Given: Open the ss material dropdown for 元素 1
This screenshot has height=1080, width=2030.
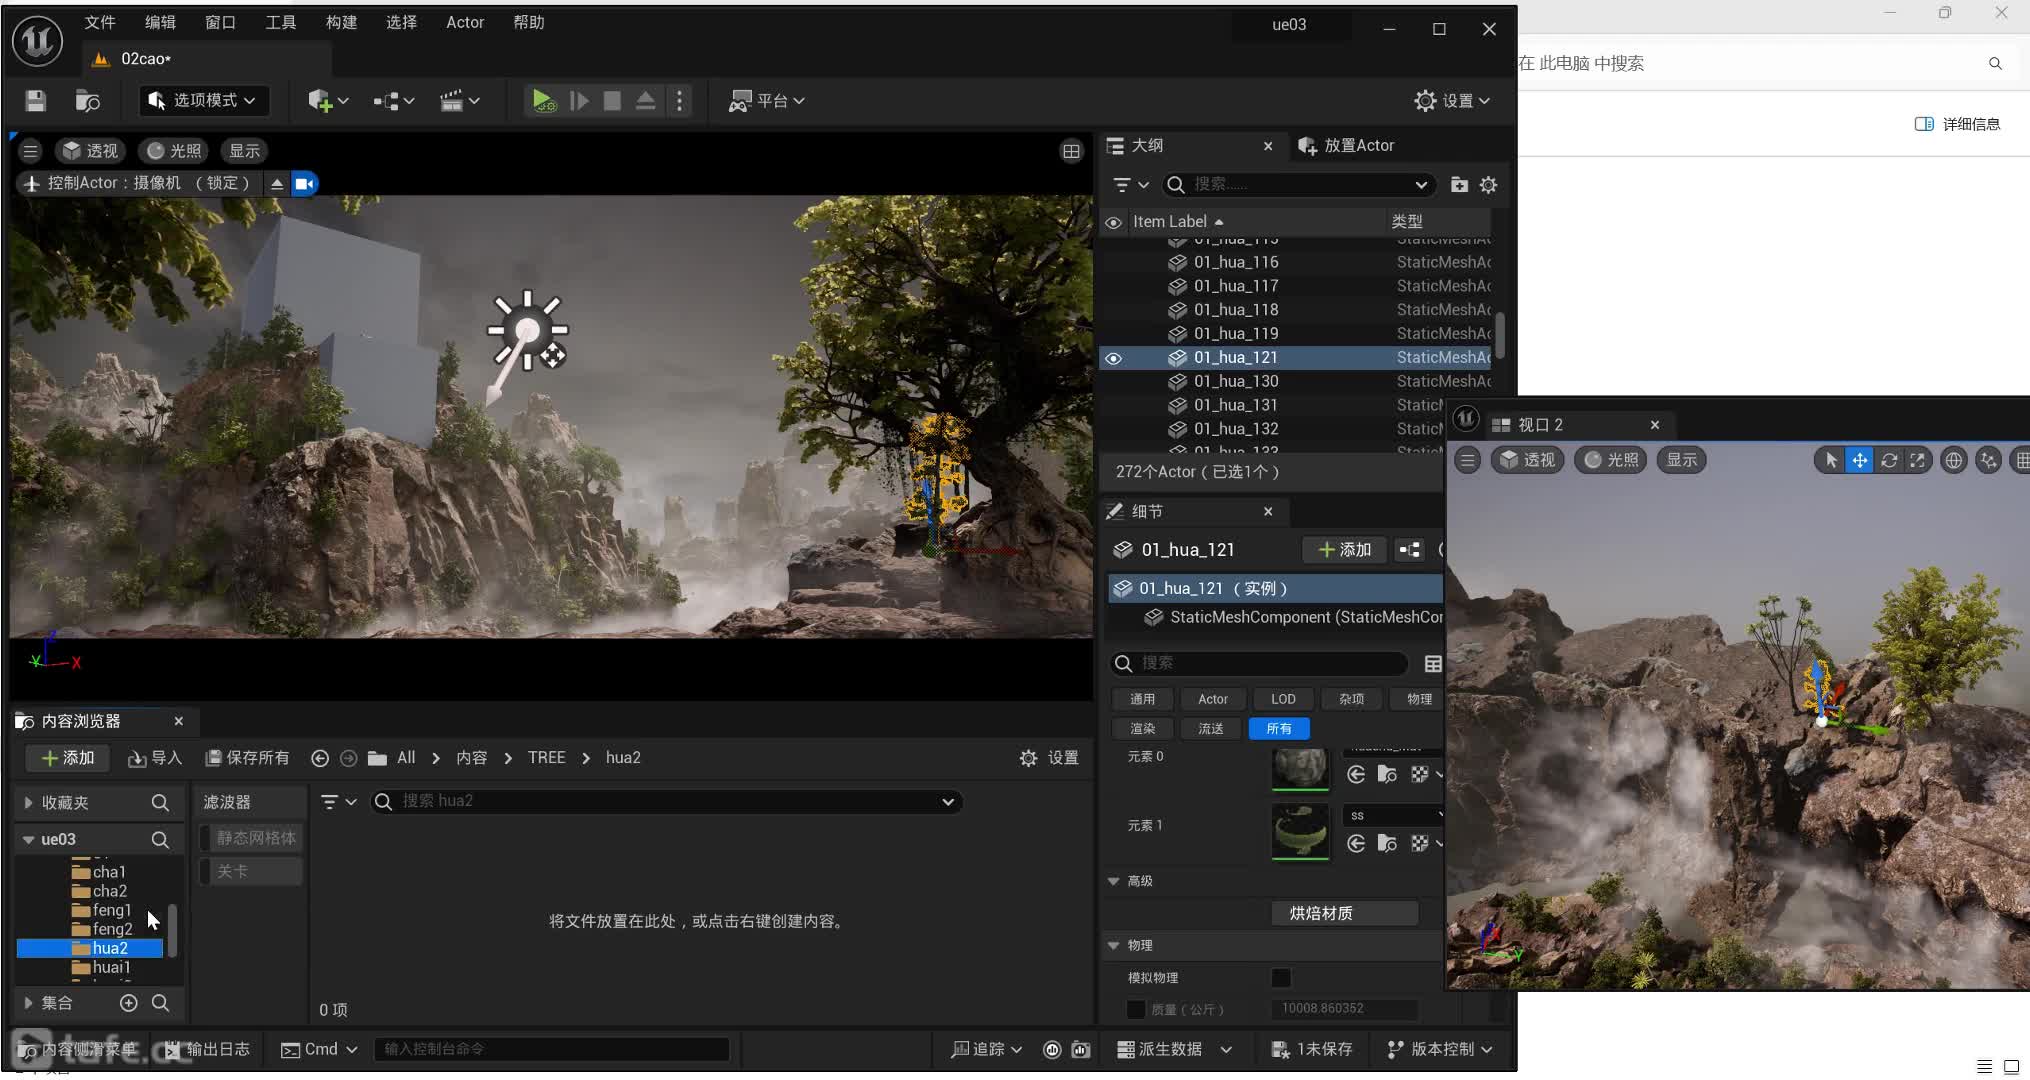Looking at the screenshot, I should [1394, 816].
